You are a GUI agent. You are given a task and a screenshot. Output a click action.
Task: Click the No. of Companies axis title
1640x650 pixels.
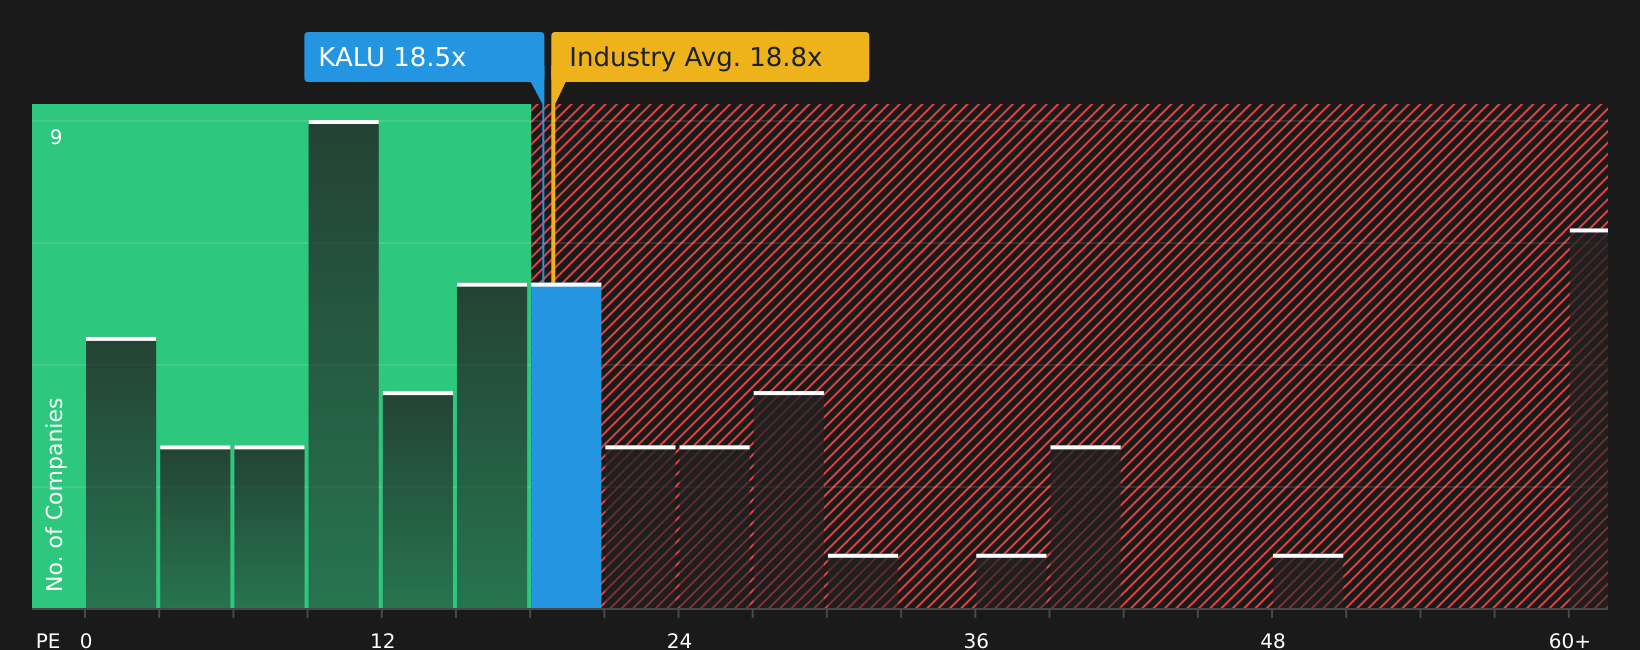click(55, 494)
